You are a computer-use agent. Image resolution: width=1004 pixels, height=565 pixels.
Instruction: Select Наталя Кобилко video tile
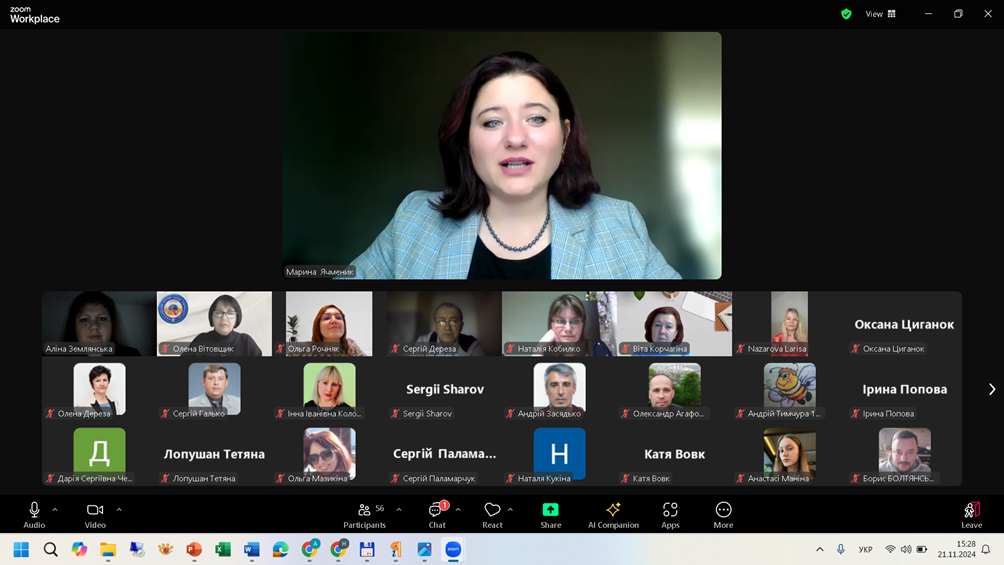click(559, 323)
